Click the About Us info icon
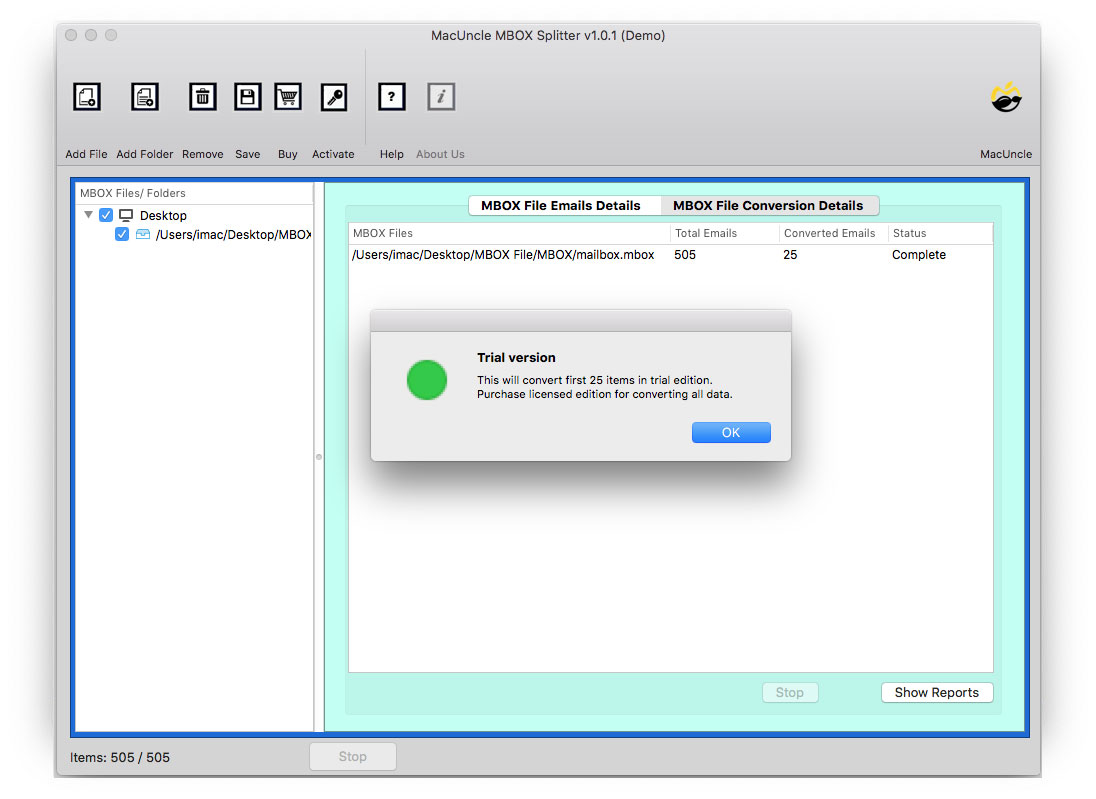The width and height of the screenshot is (1096, 799). click(441, 96)
